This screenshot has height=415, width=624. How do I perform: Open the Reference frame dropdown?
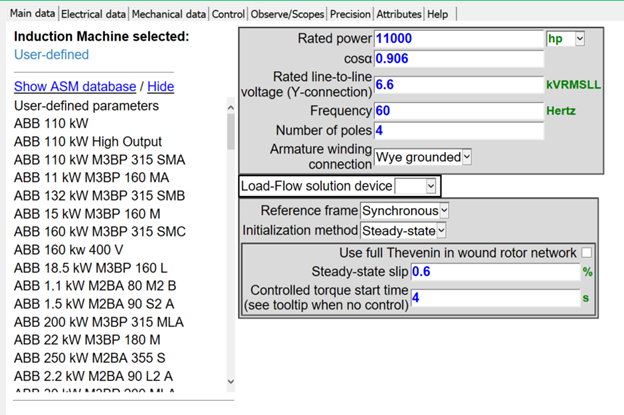[x=404, y=211]
